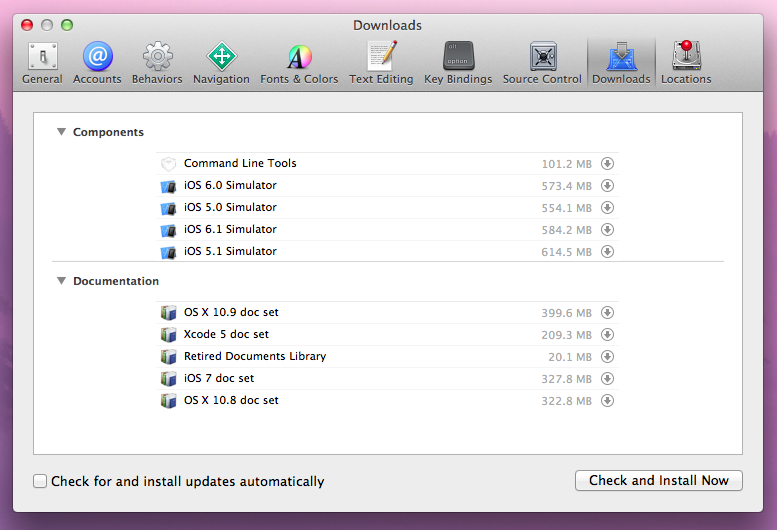Click the Check and Install Now button
Screen dimensions: 777x530
click(658, 480)
